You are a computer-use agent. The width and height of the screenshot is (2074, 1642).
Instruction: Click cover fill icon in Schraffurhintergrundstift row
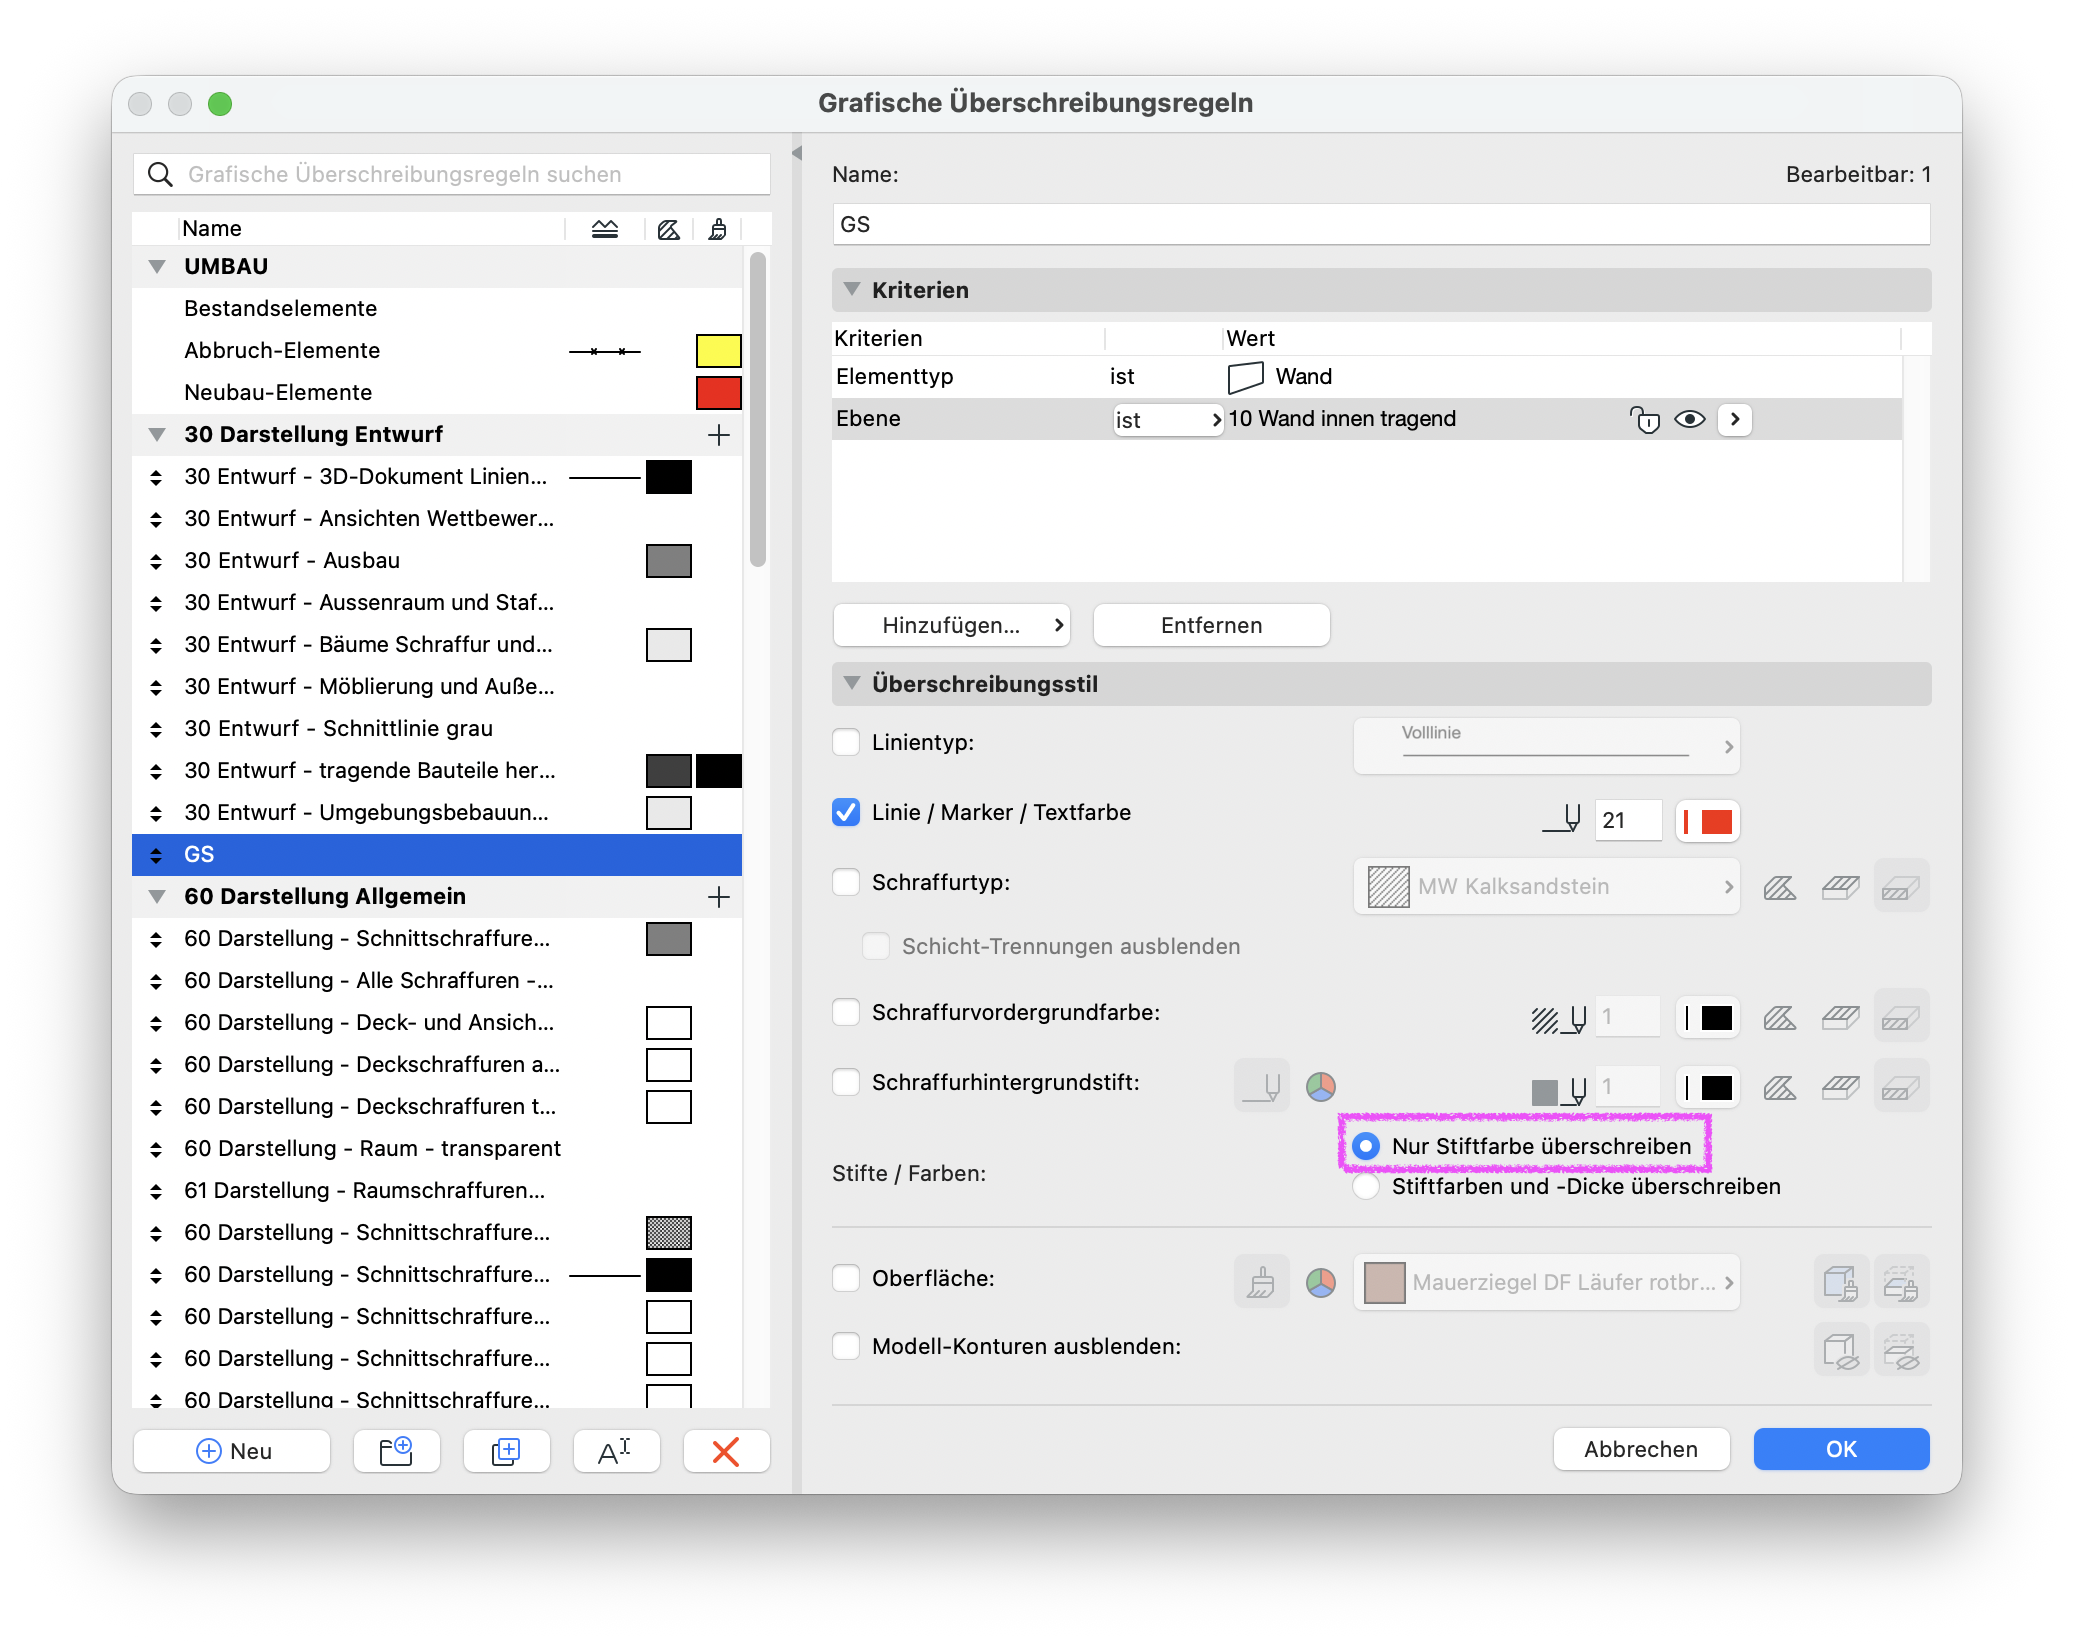(x=1840, y=1087)
